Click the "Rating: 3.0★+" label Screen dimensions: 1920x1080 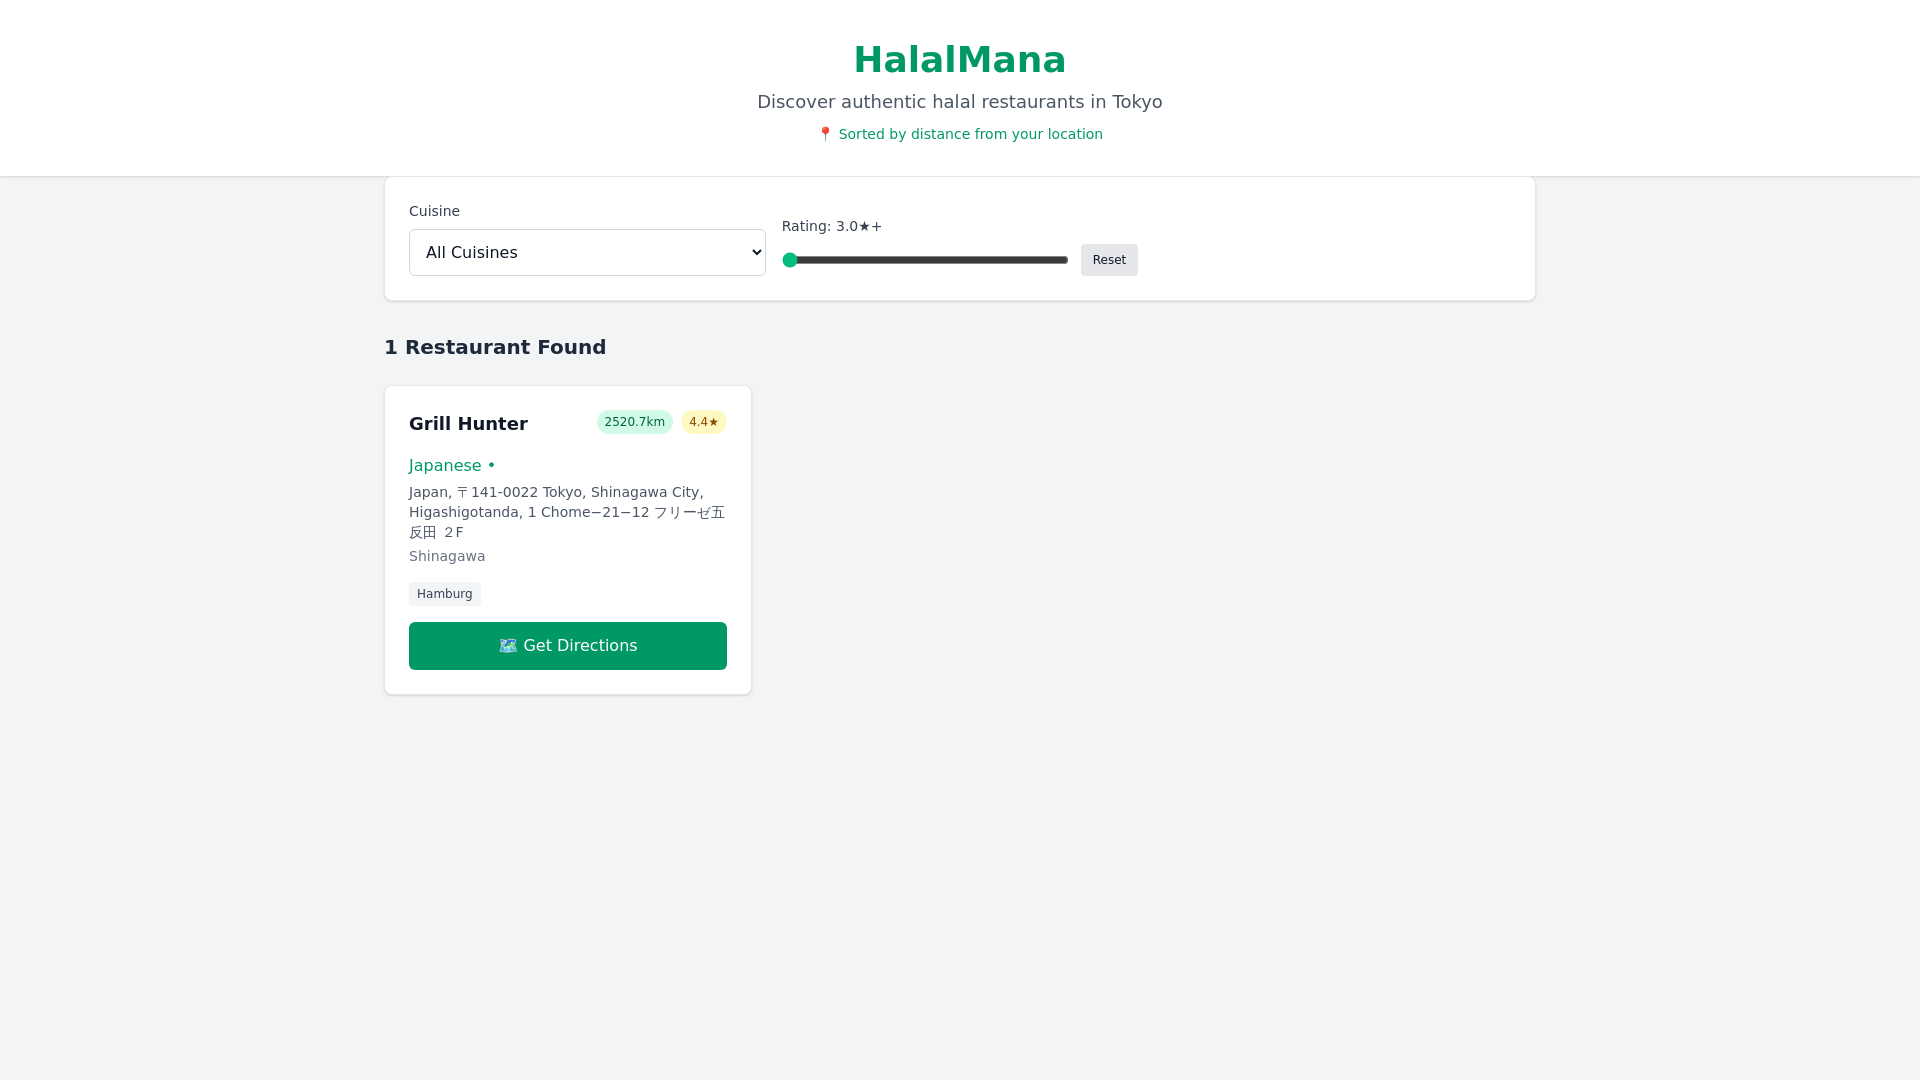832,226
